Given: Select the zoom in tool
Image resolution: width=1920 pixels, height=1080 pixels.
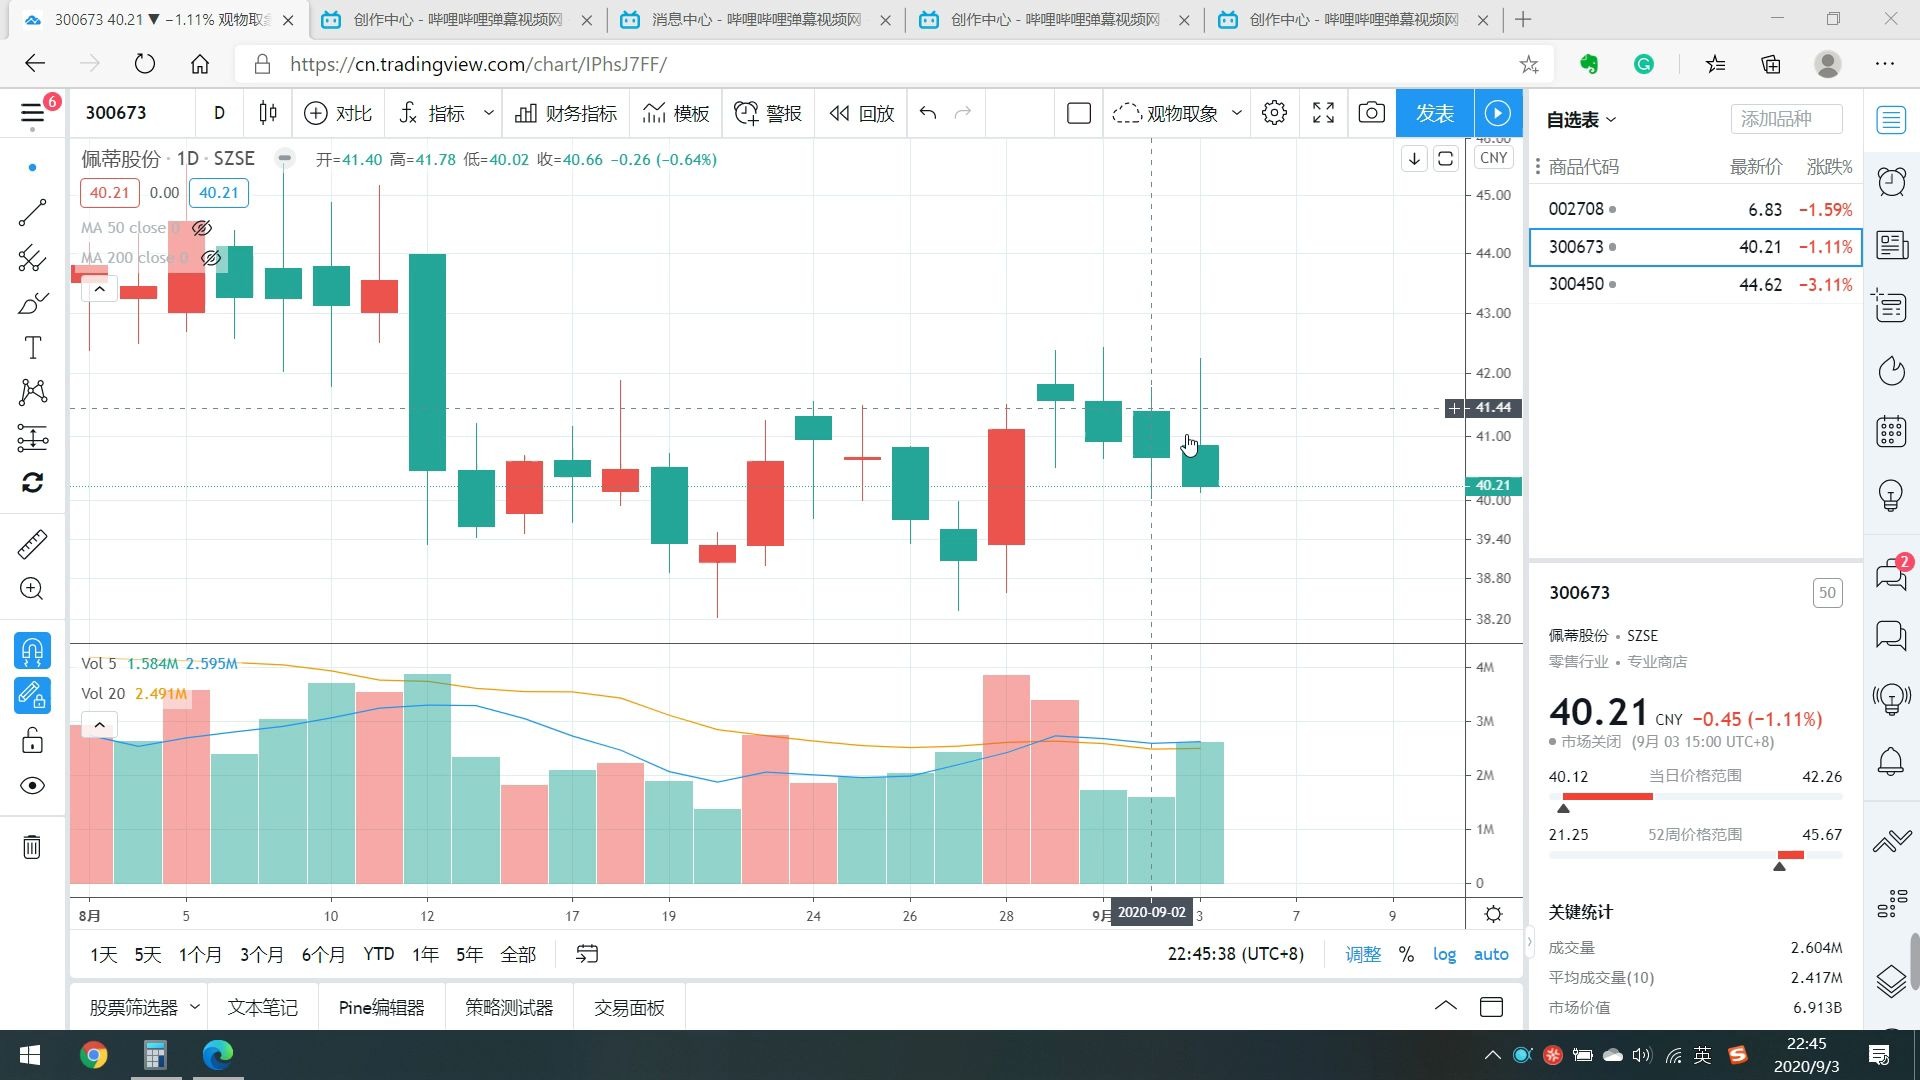Looking at the screenshot, I should (32, 589).
